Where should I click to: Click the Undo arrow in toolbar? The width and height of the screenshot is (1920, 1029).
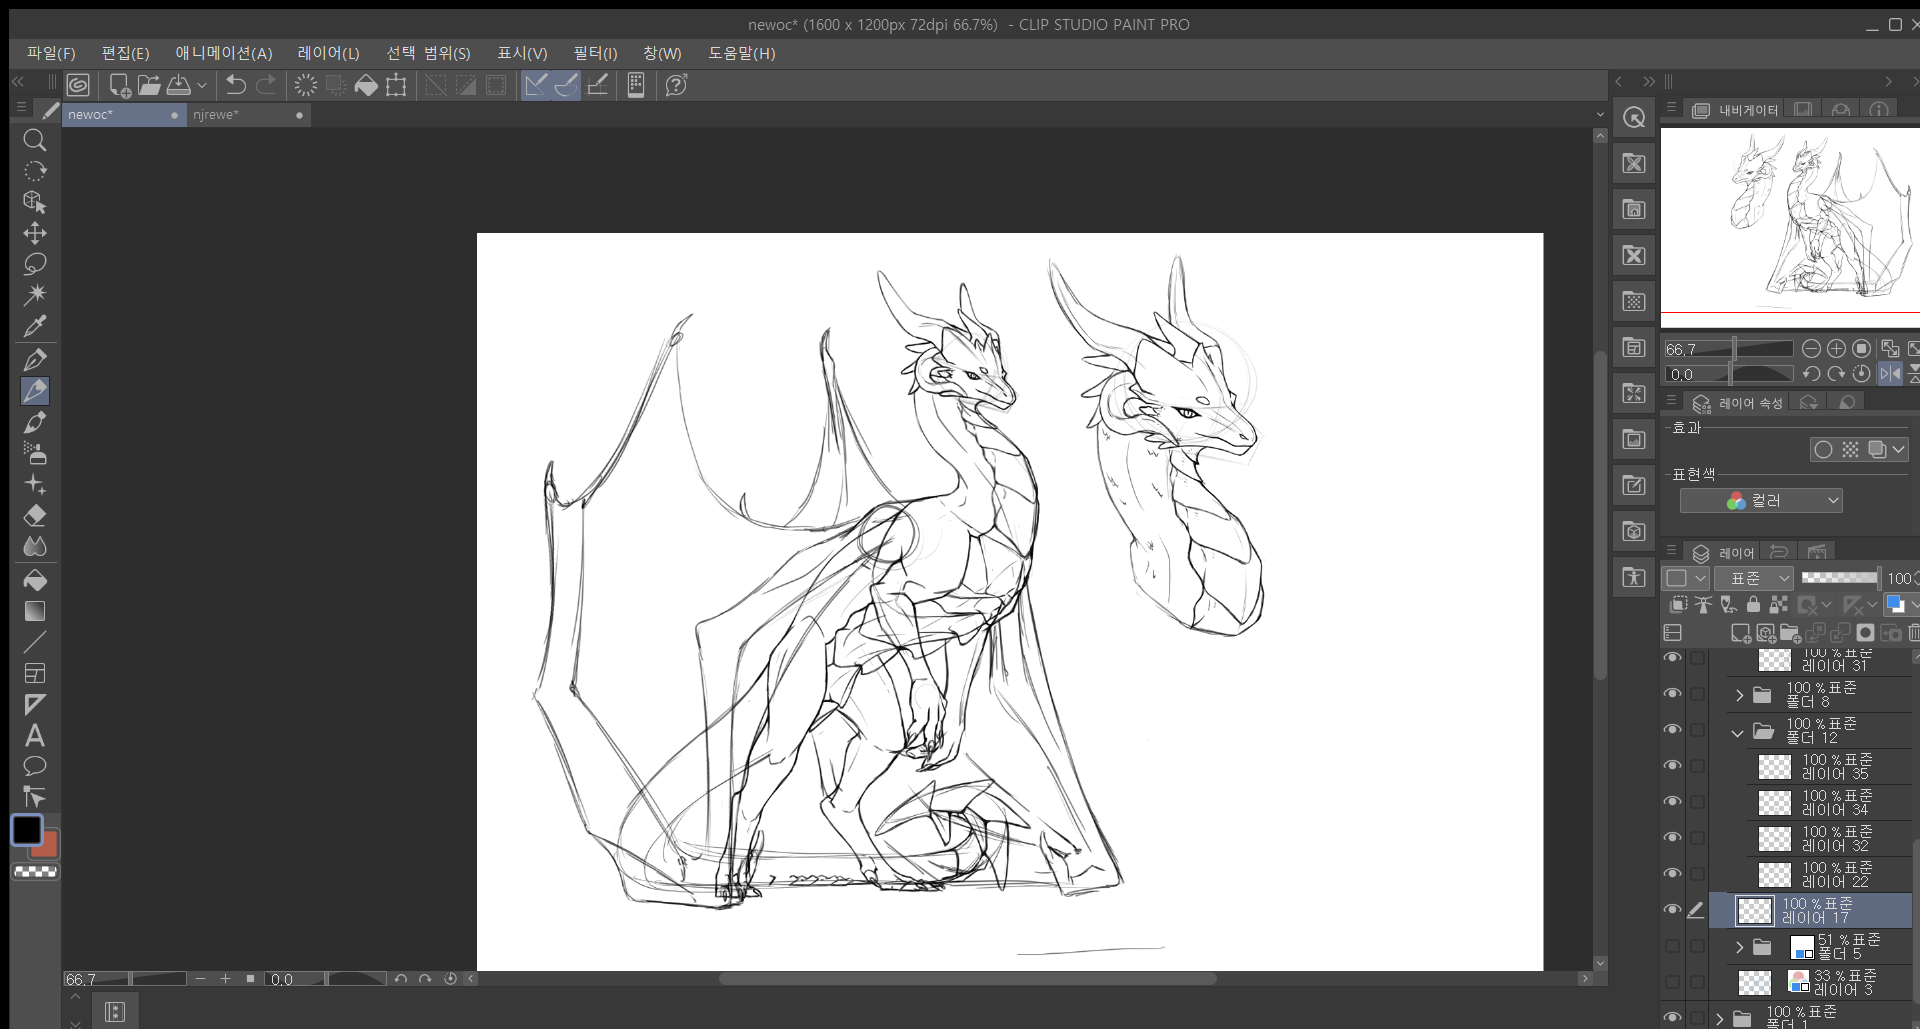[236, 86]
